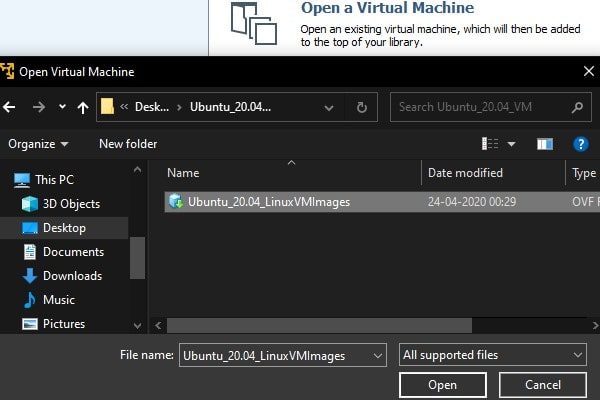Click the VMware icon in dialog title bar
The height and width of the screenshot is (400, 600).
pos(7,71)
